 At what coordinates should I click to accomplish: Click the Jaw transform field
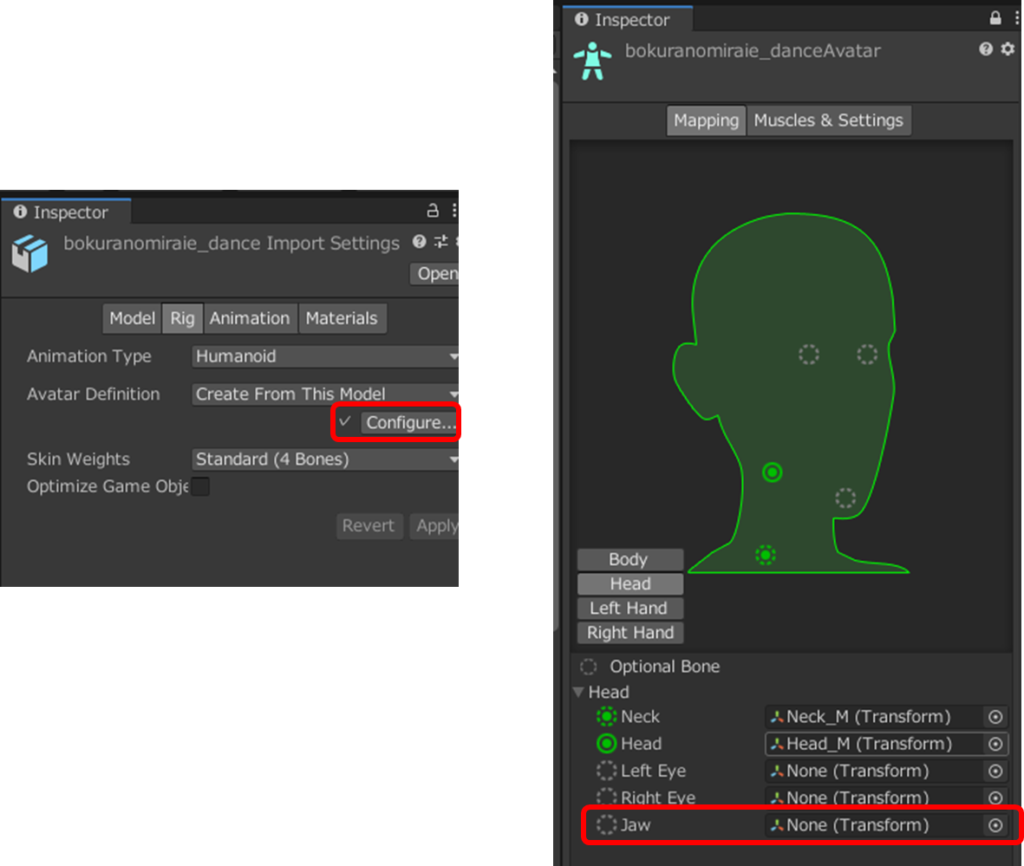(870, 825)
